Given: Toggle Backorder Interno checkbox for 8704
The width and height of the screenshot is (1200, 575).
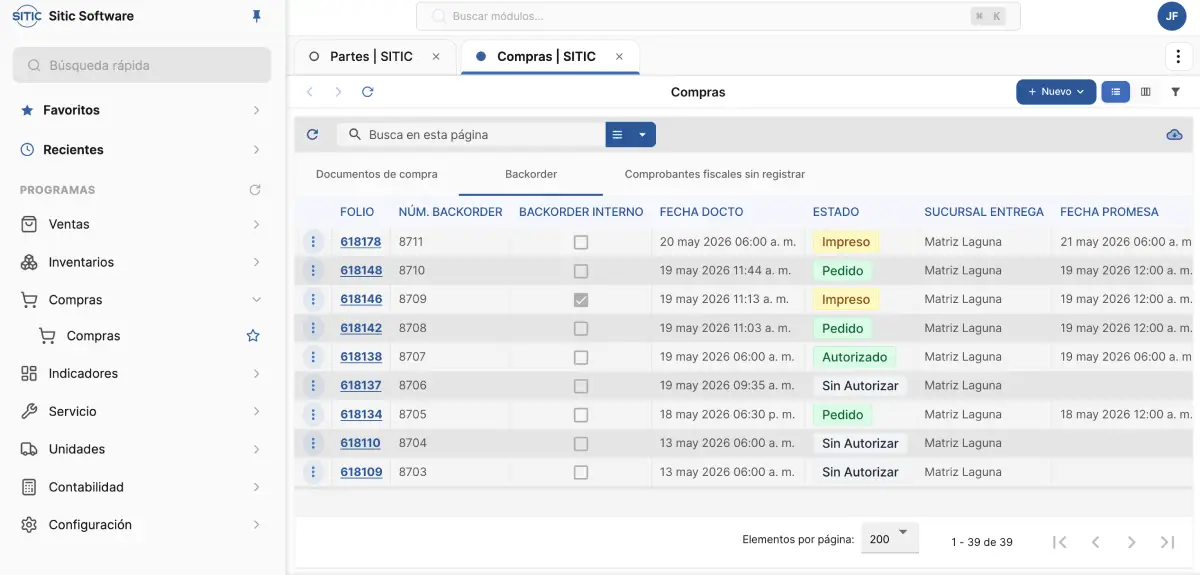Looking at the screenshot, I should pyautogui.click(x=581, y=443).
